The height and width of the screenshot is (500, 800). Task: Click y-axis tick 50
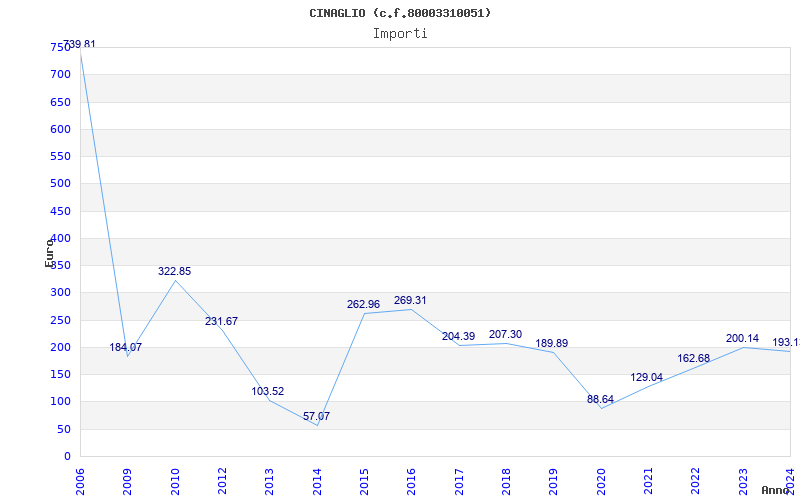coord(63,430)
